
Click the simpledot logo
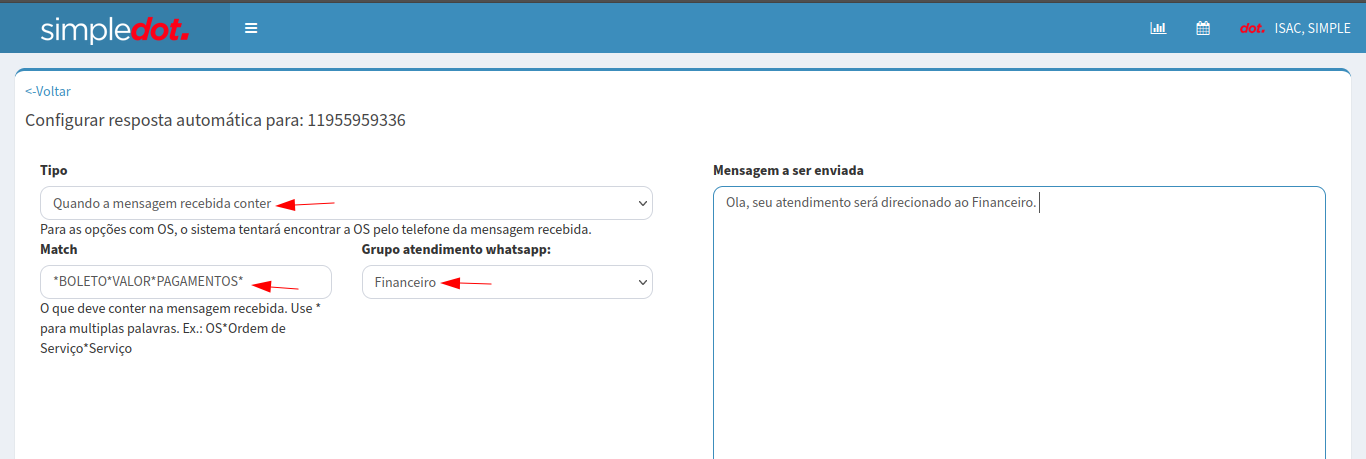tap(114, 29)
